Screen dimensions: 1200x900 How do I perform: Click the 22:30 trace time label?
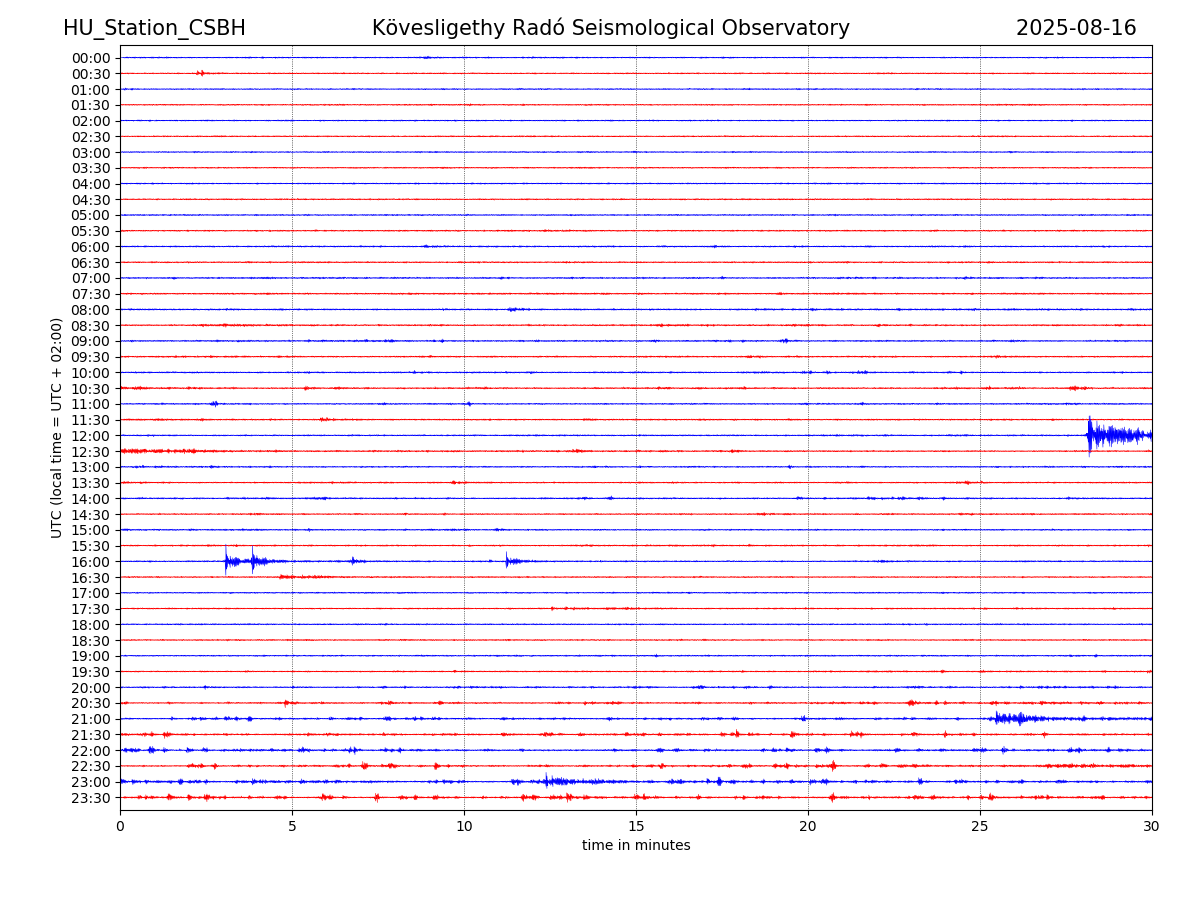[91, 766]
